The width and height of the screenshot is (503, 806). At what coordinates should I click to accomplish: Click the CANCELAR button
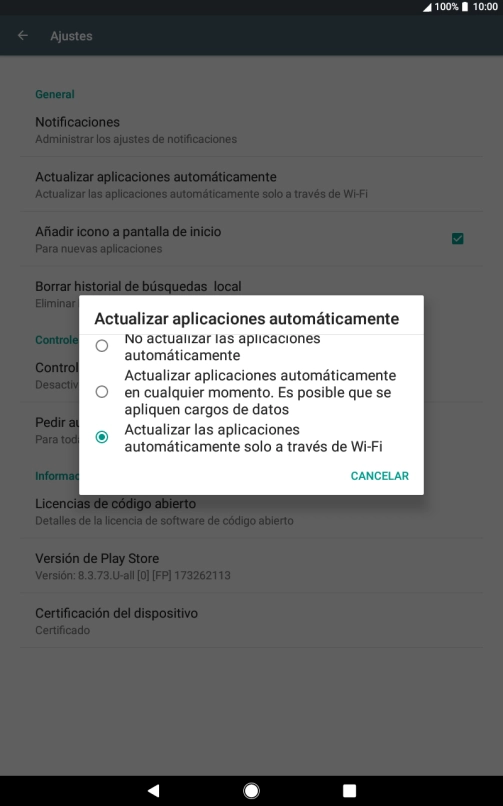[380, 476]
